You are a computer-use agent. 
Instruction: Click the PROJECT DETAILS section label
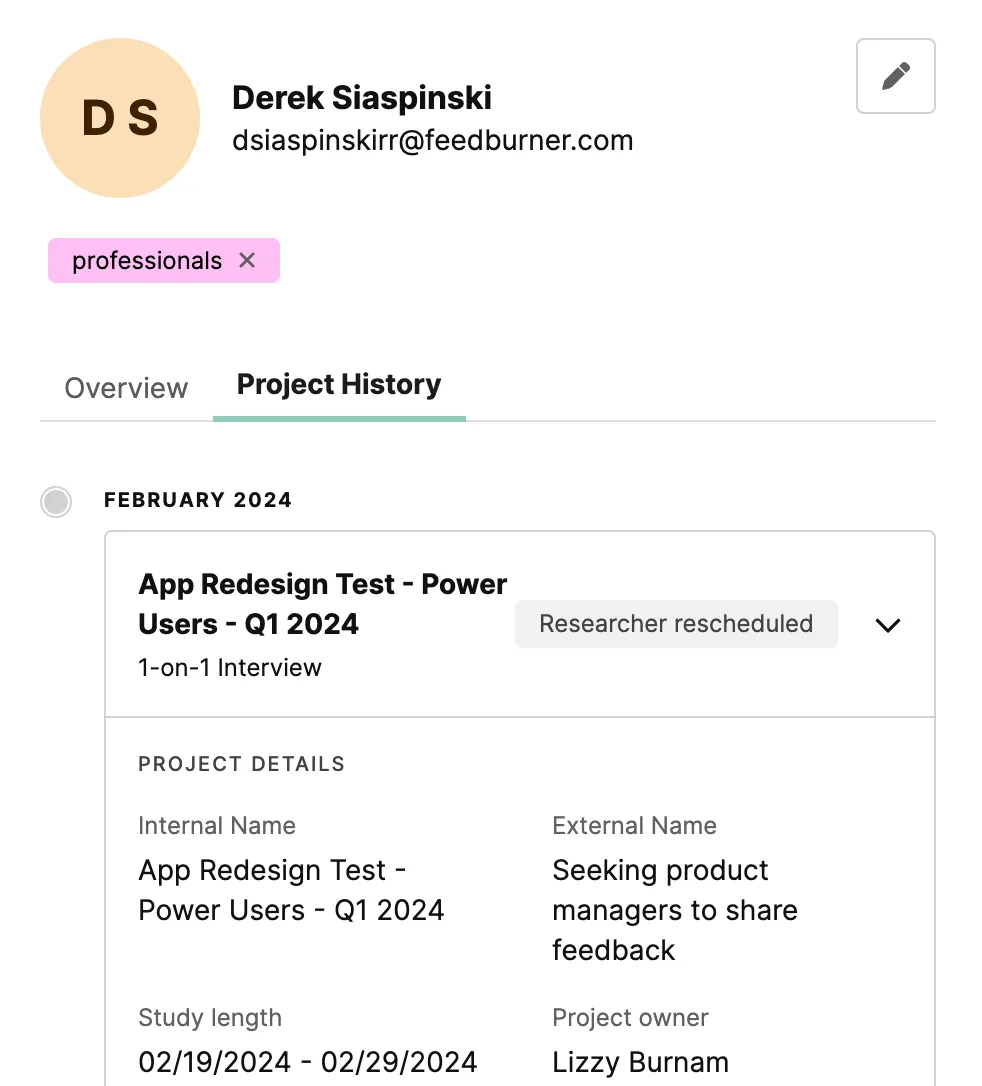coord(242,764)
